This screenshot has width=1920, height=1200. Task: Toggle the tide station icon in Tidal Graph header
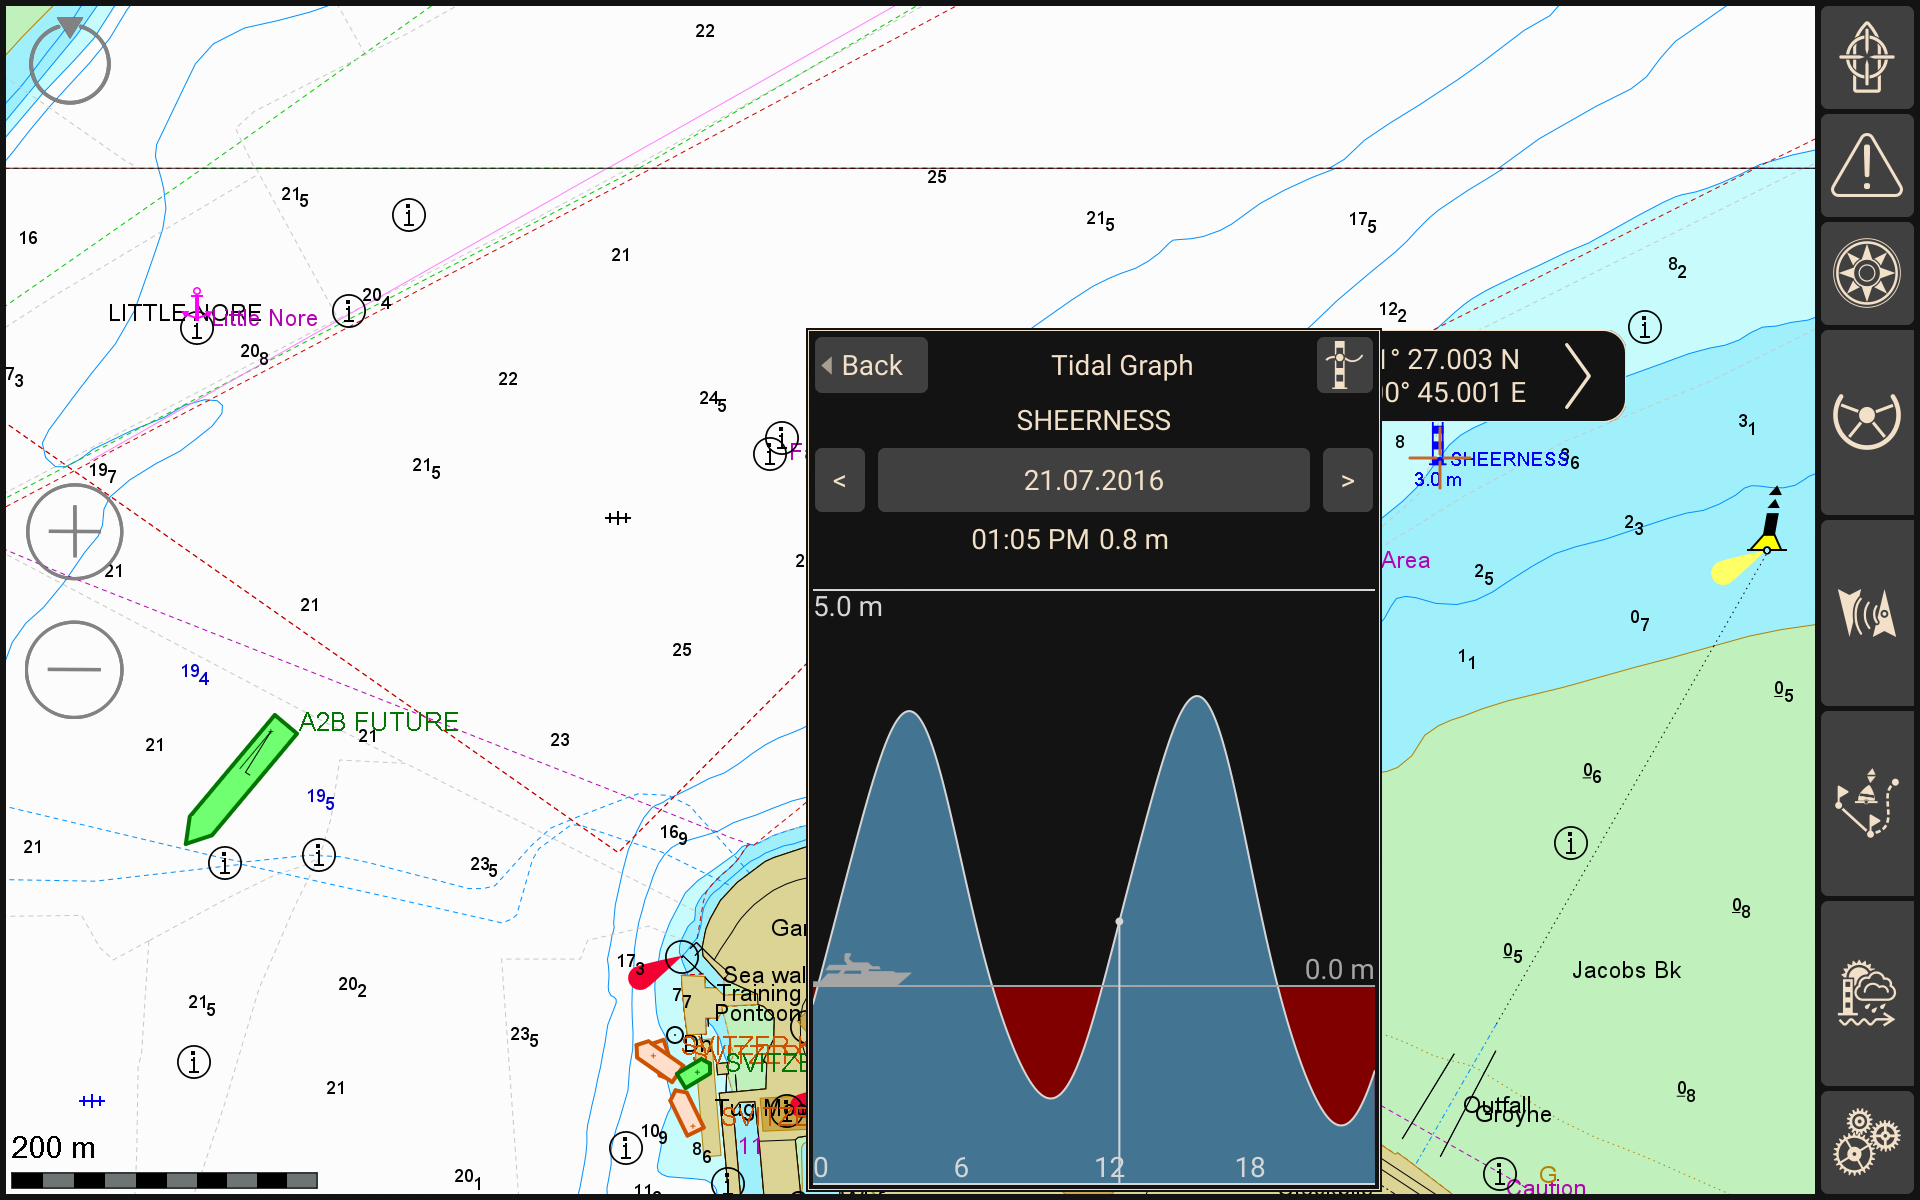1343,365
